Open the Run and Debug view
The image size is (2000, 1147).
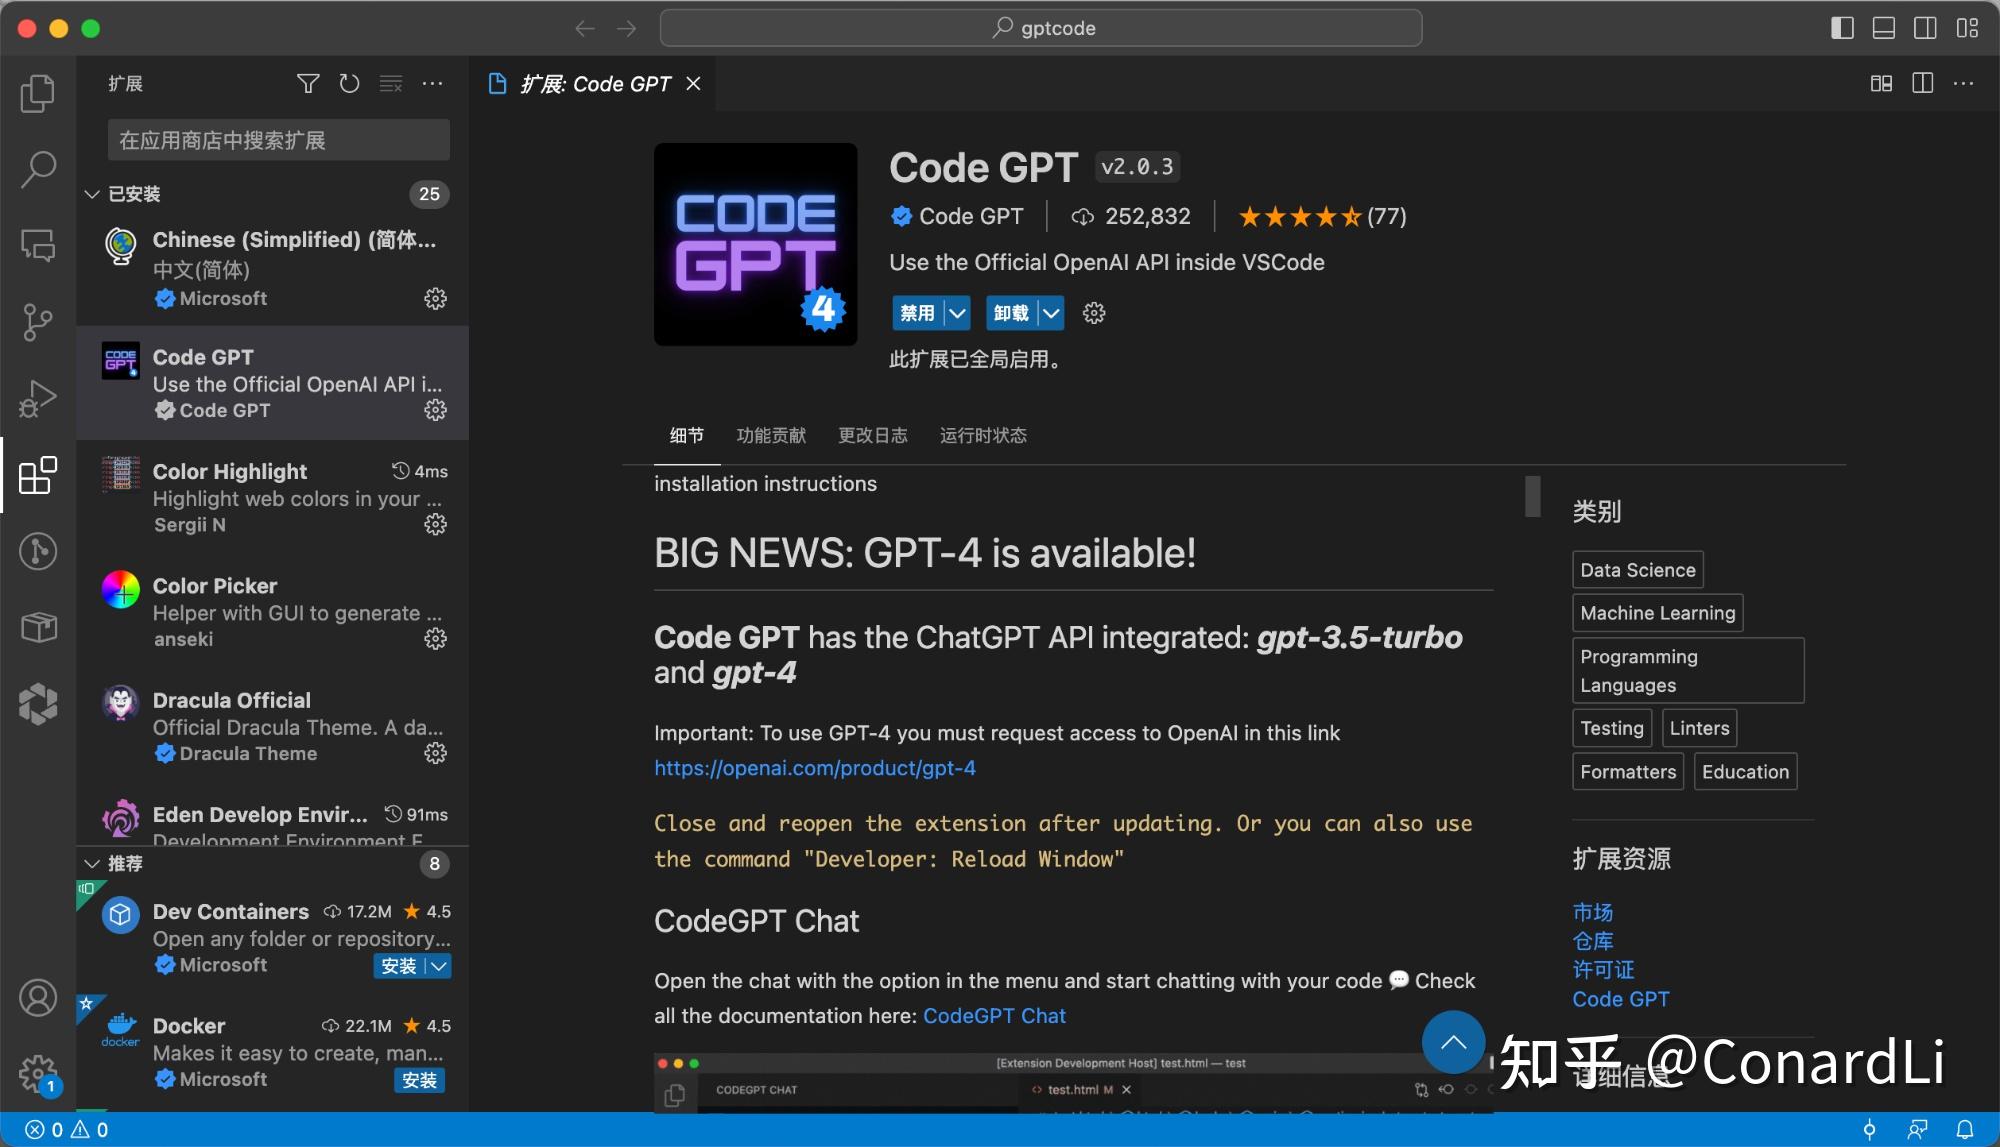(x=38, y=398)
